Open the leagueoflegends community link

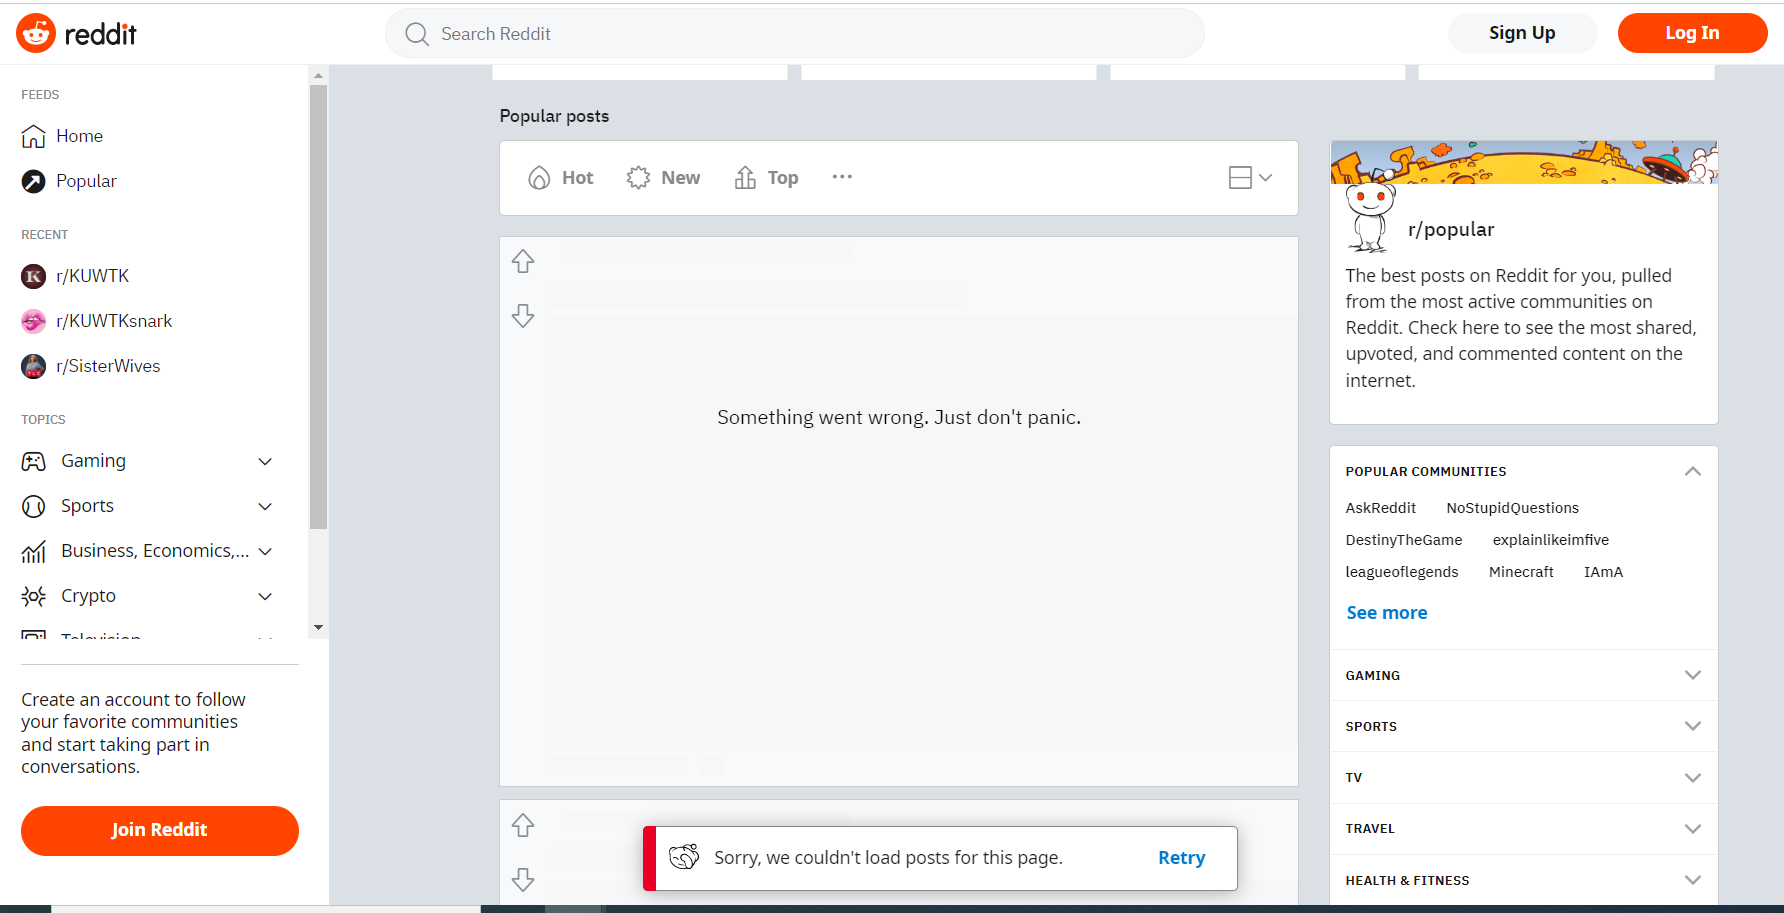[x=1401, y=572]
